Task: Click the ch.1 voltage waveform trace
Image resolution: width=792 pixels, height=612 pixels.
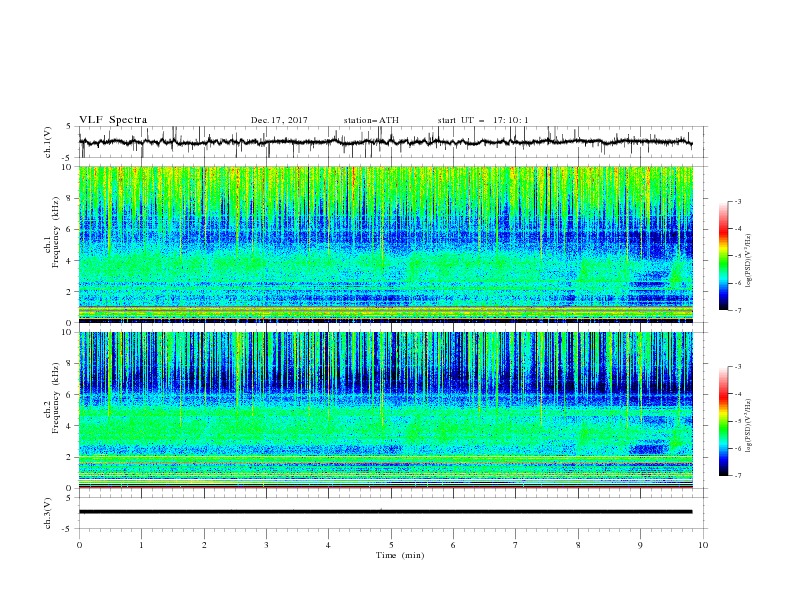Action: [385, 142]
